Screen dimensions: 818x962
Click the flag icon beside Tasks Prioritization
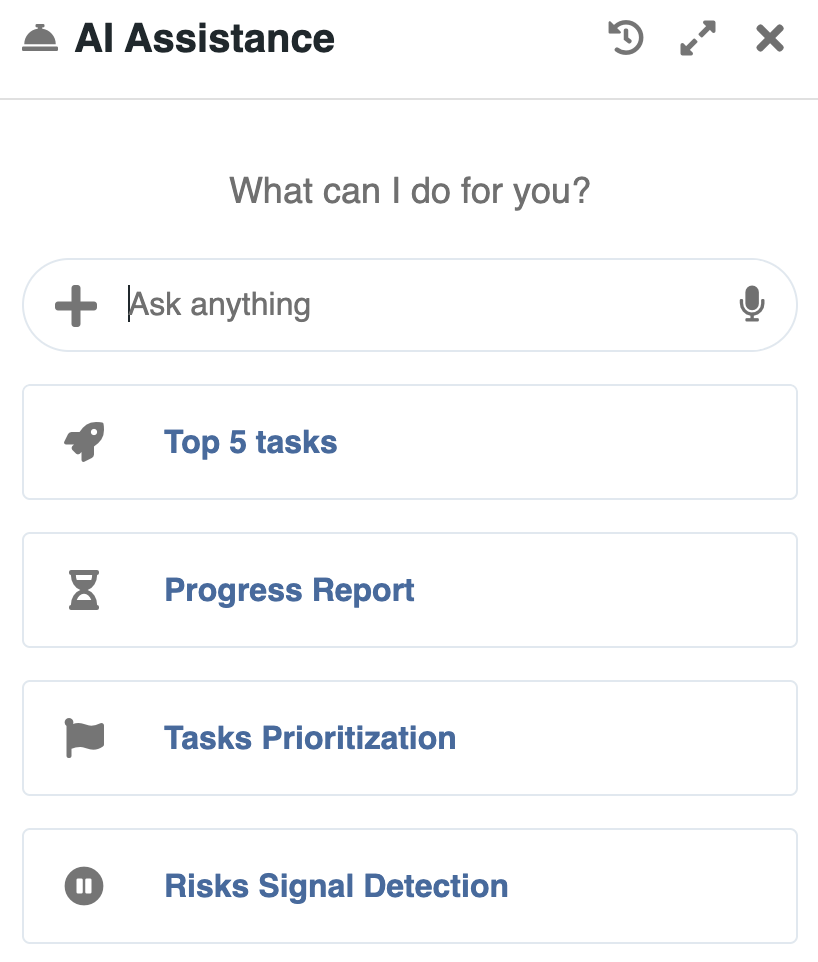84,738
